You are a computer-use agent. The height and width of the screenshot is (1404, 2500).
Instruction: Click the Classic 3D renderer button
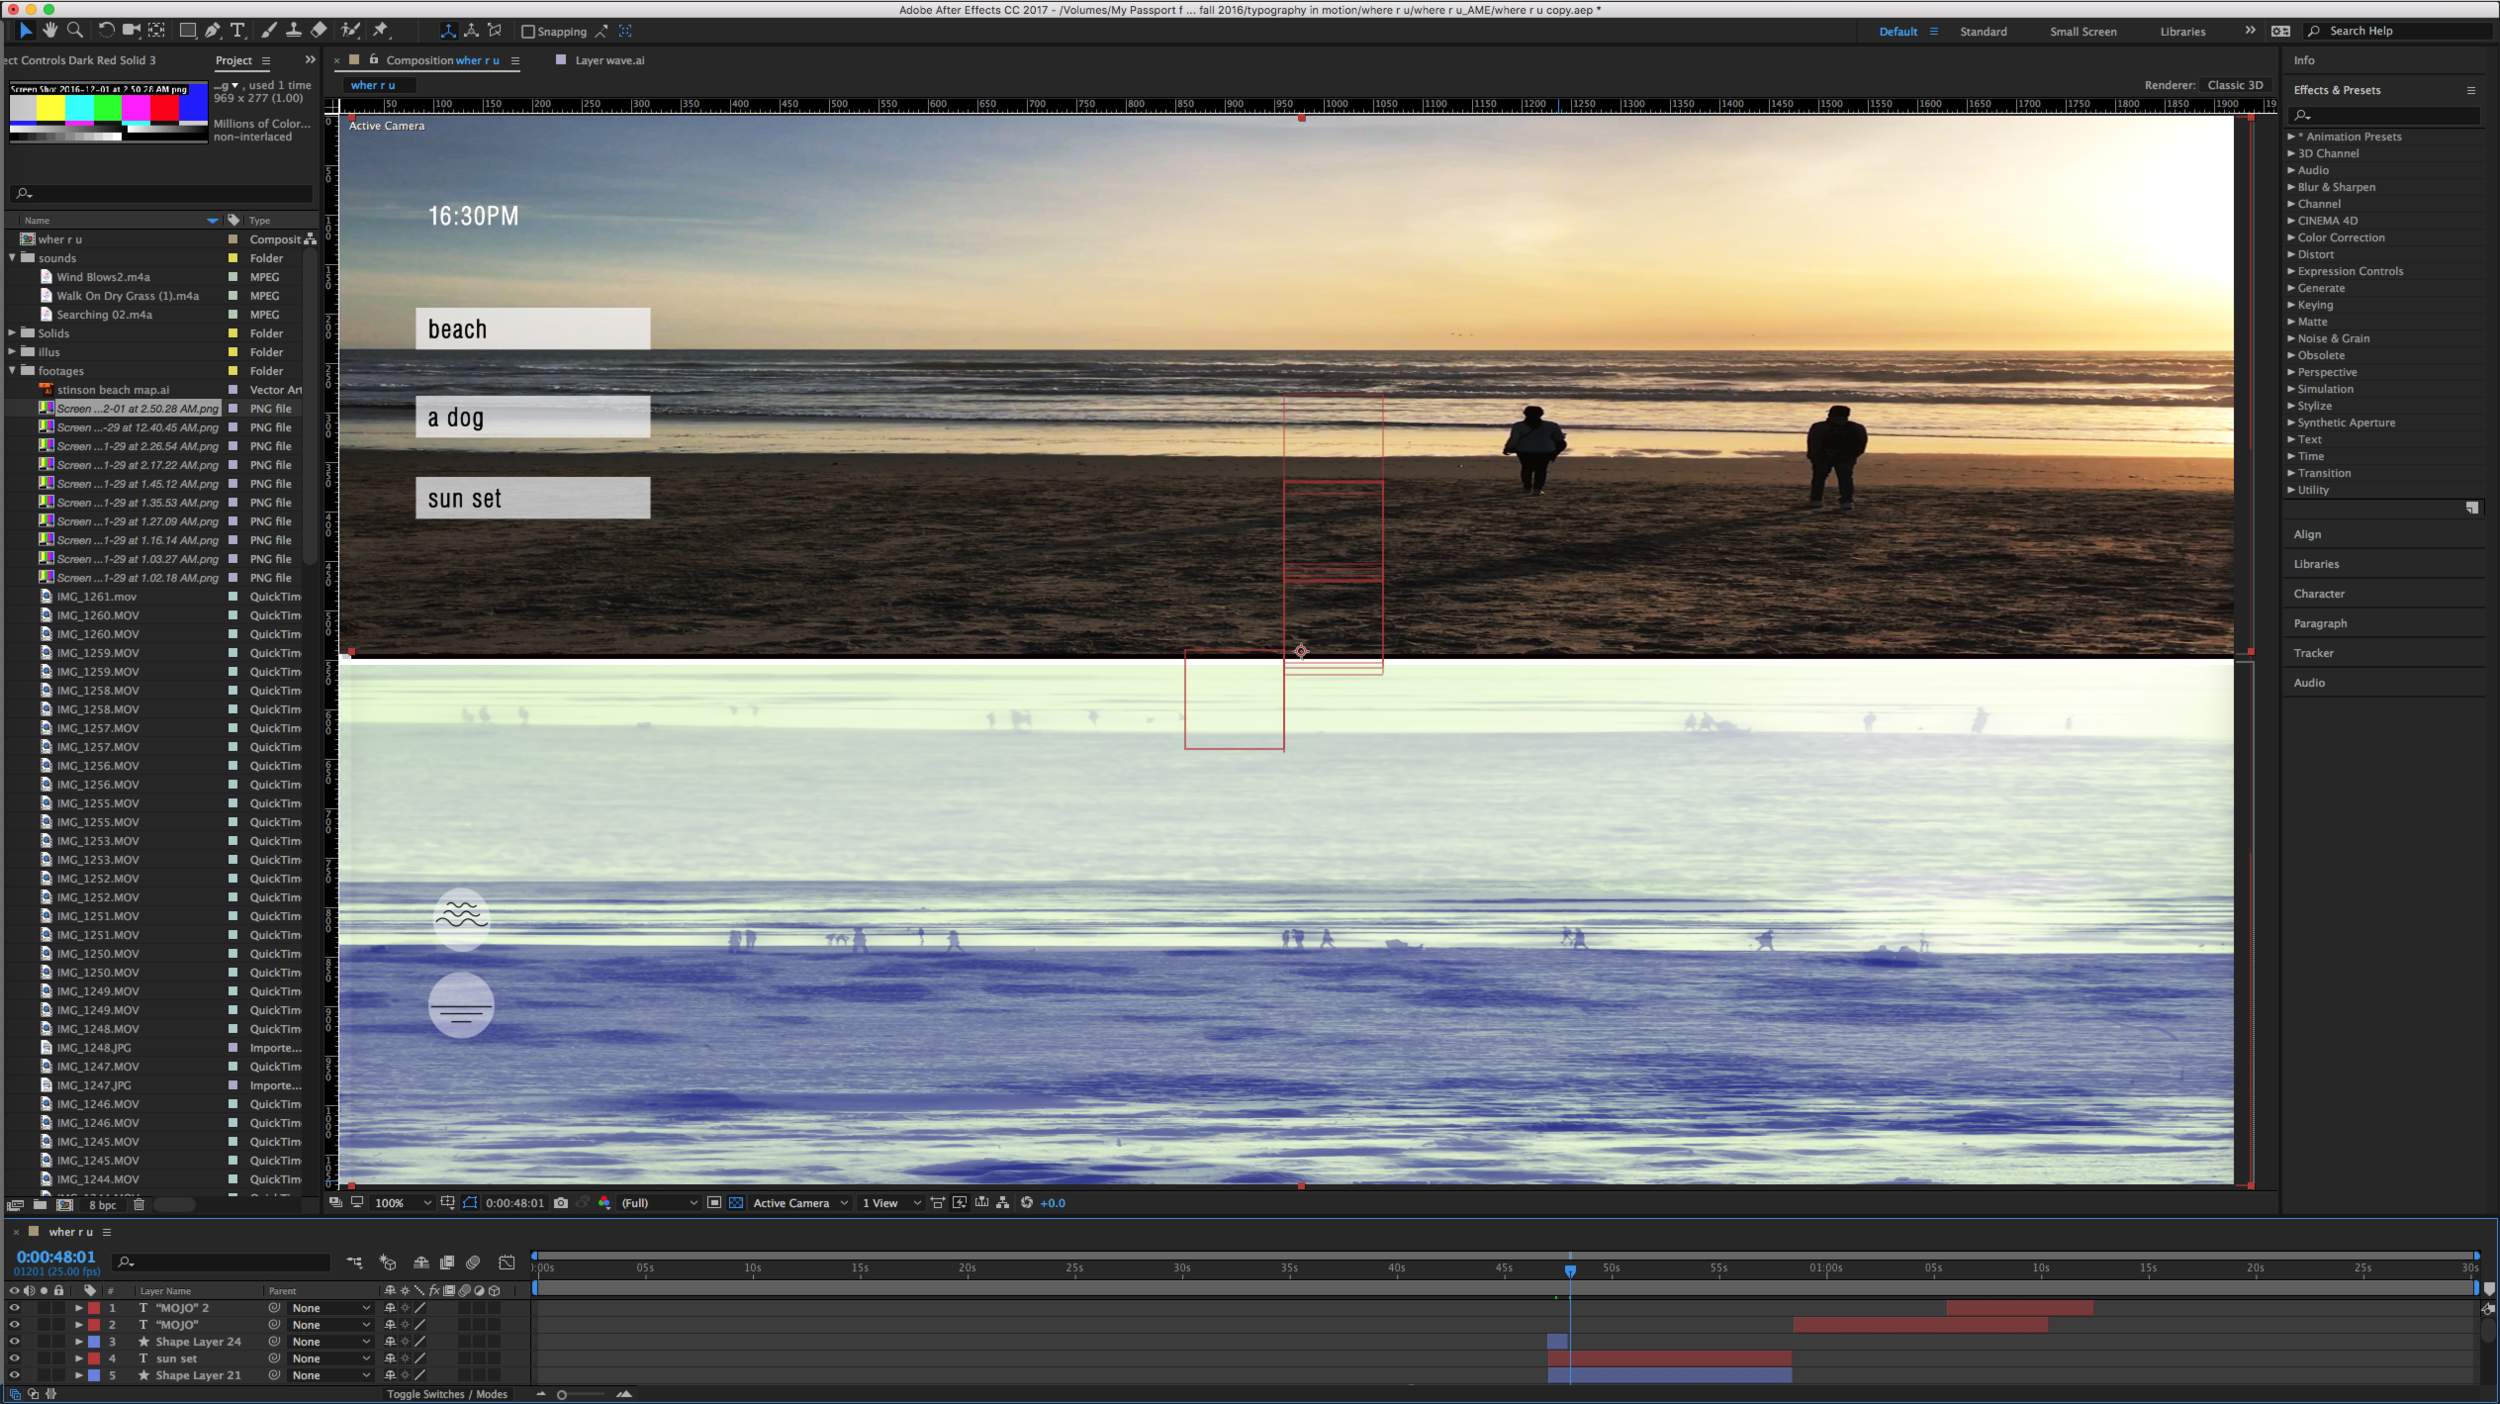(2235, 85)
